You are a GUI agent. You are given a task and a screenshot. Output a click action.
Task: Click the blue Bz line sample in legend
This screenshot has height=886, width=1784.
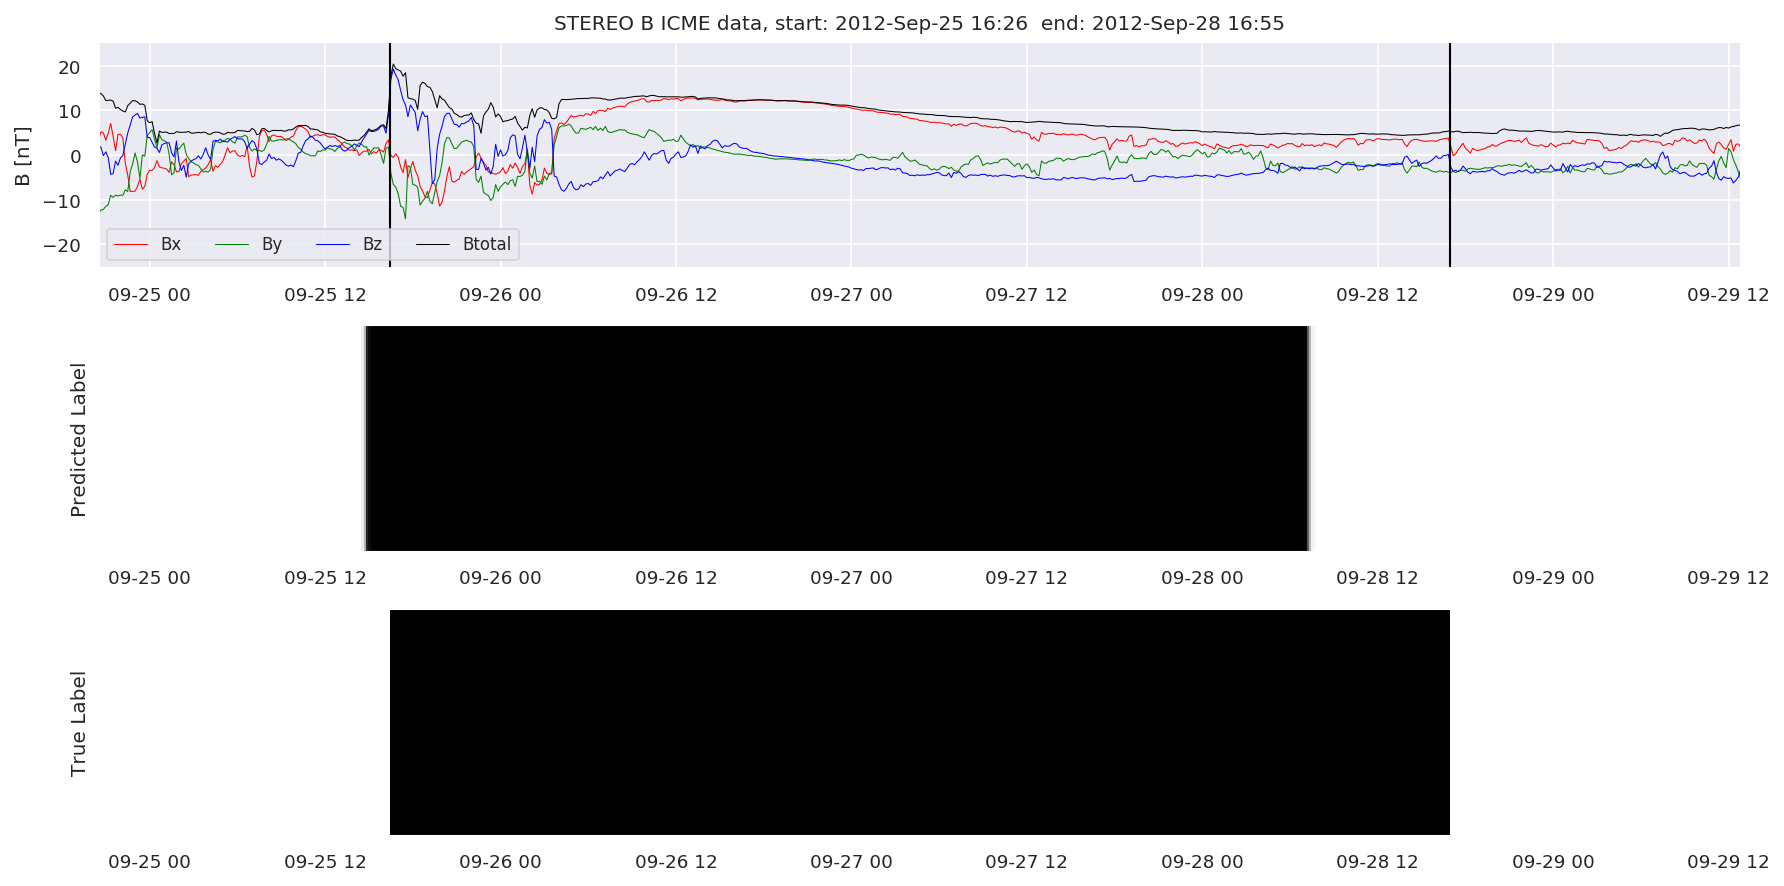[333, 244]
